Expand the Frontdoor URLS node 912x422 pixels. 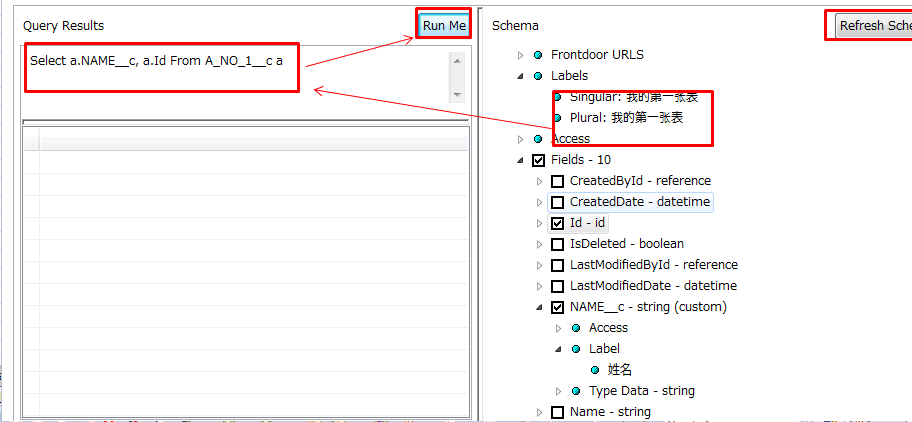pos(521,55)
